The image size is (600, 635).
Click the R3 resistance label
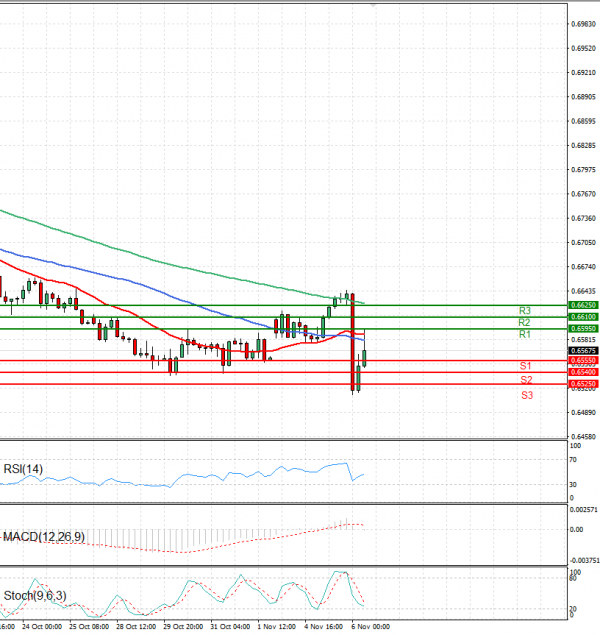[x=525, y=311]
